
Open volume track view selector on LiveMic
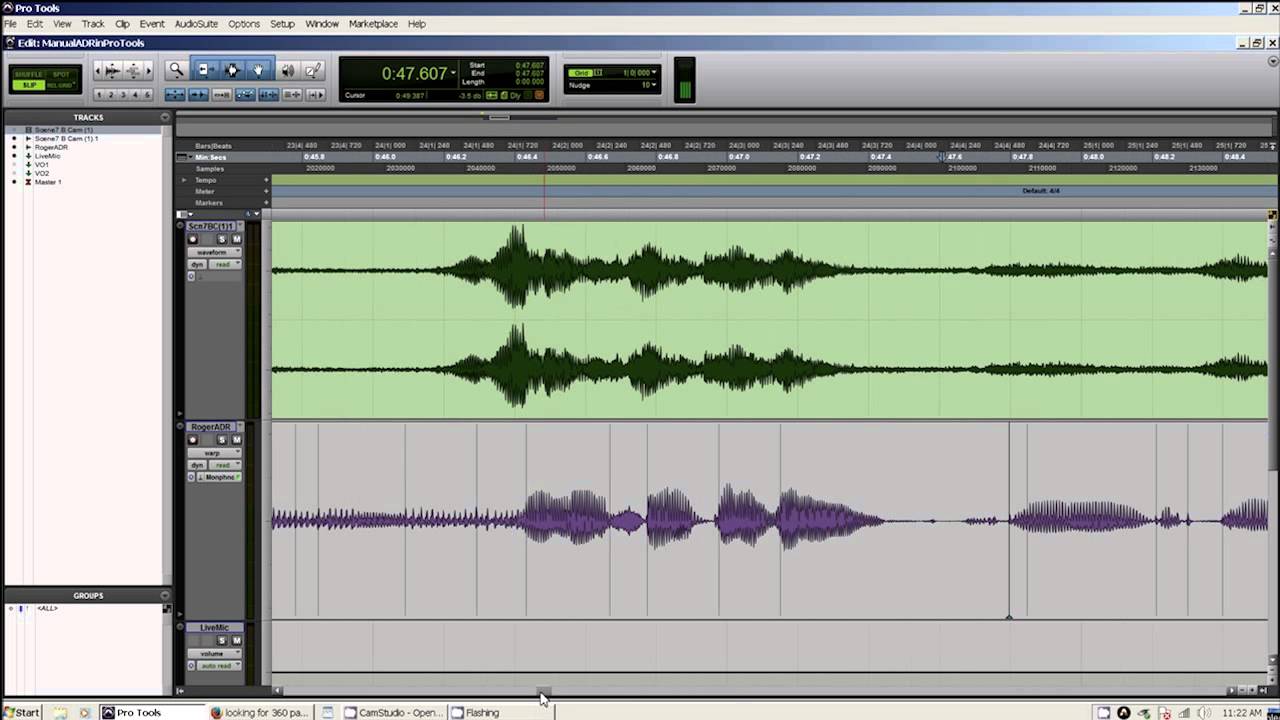(214, 653)
